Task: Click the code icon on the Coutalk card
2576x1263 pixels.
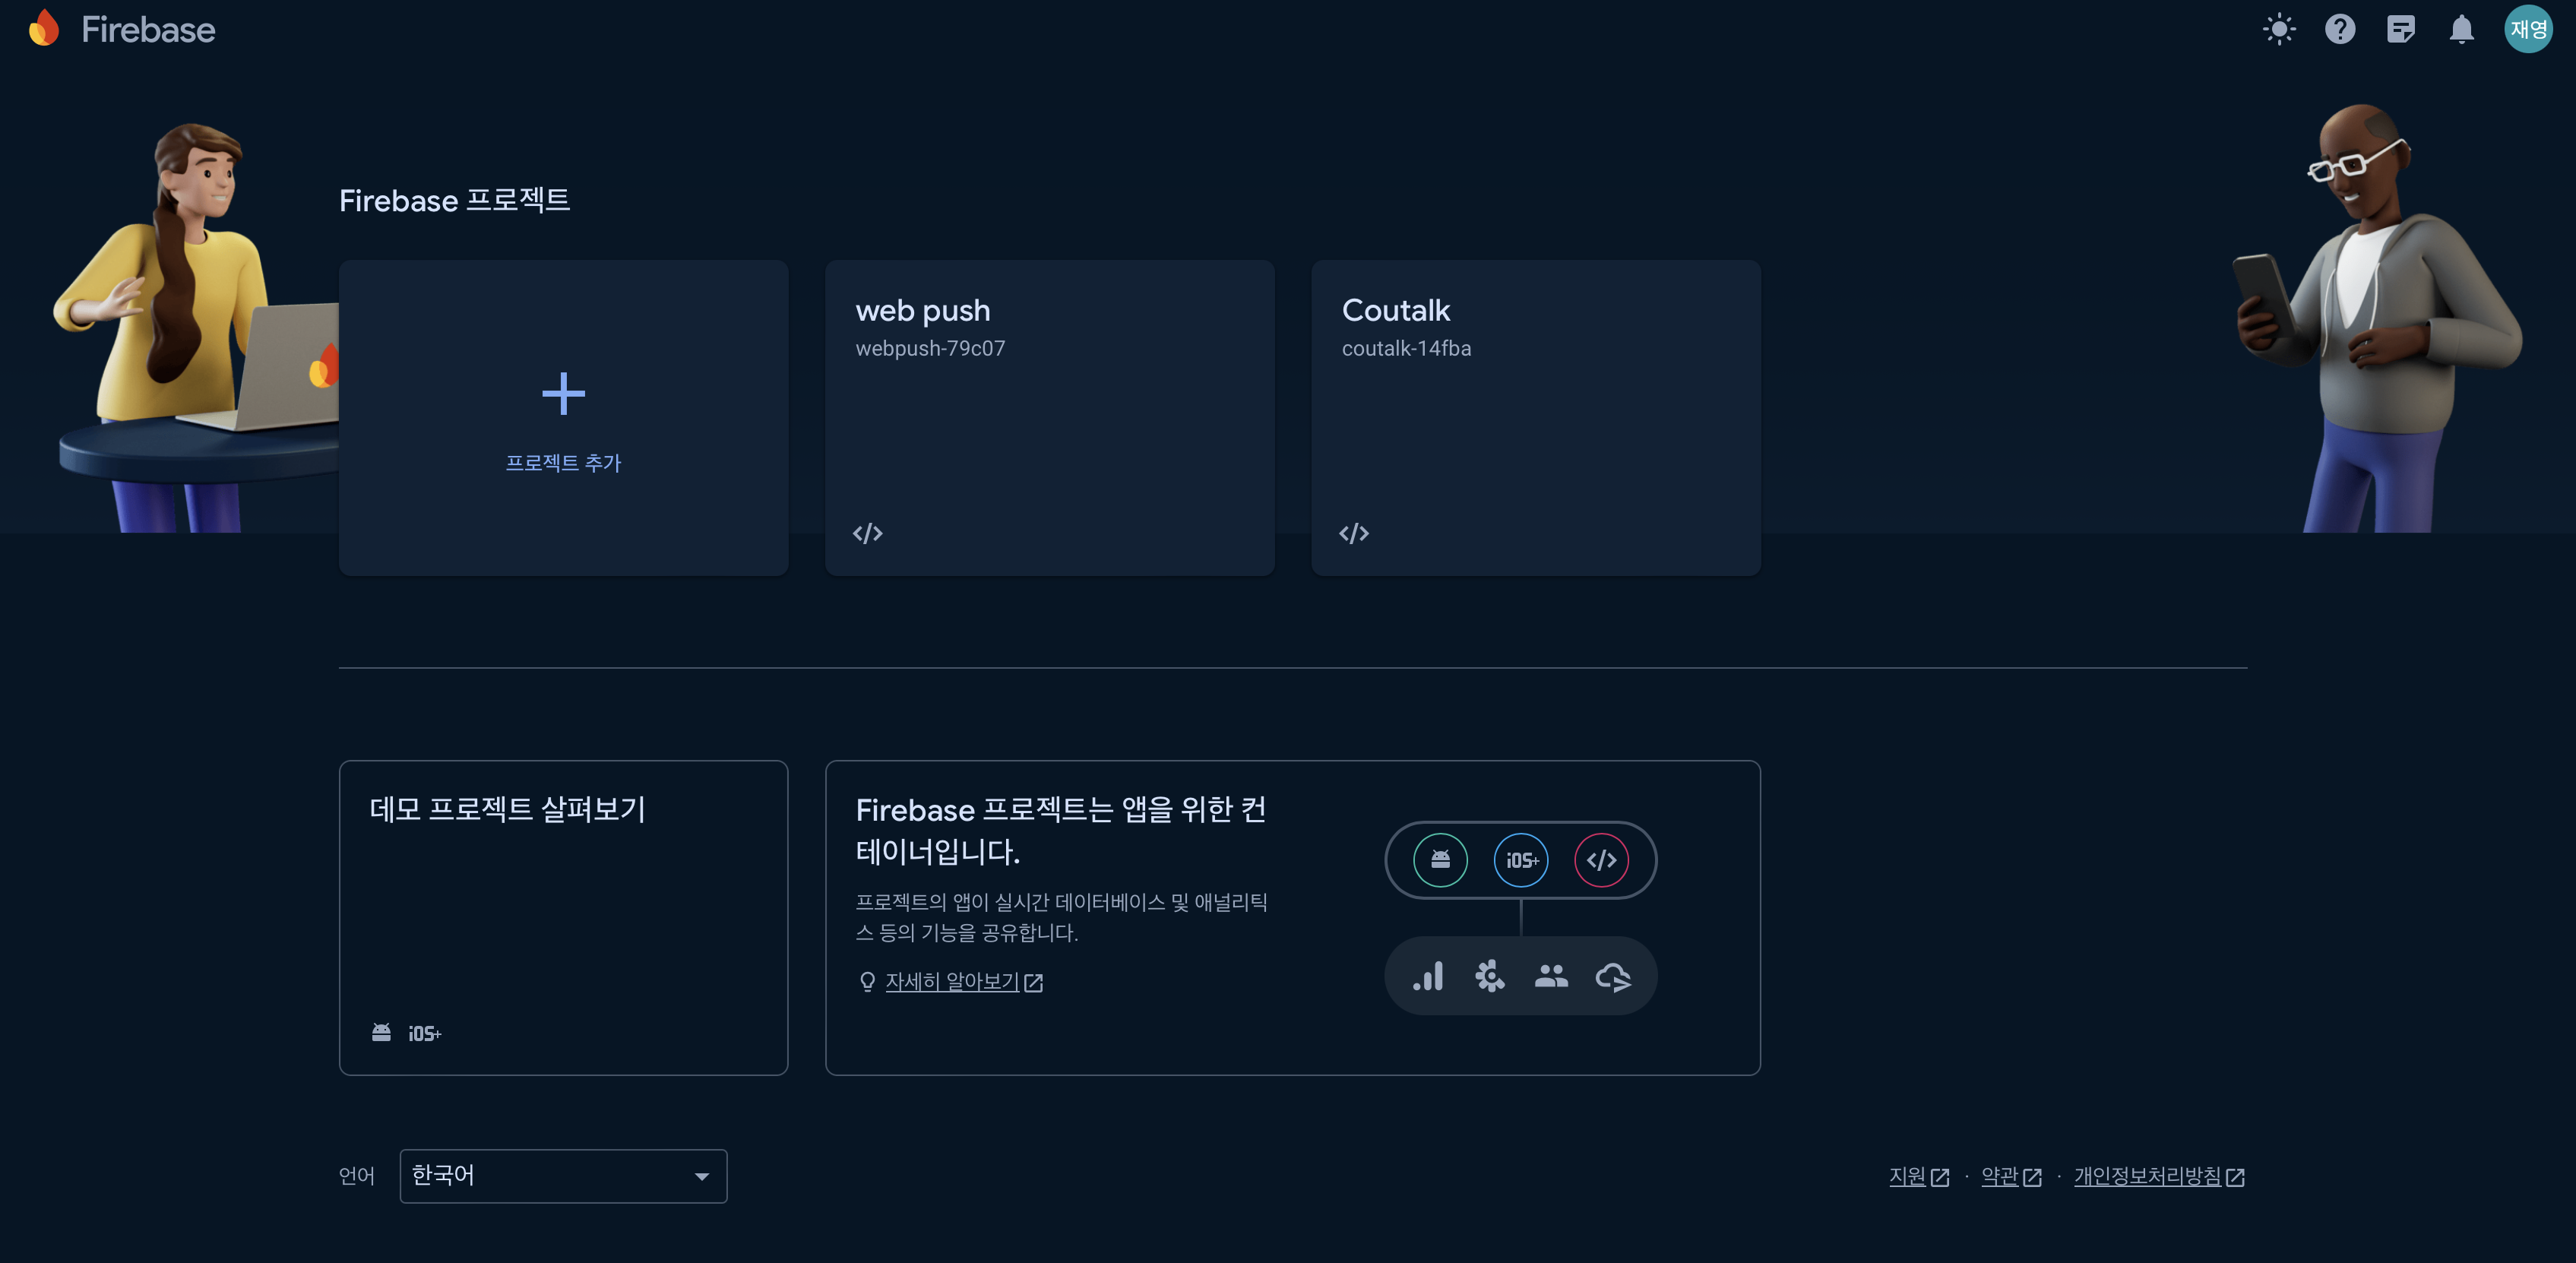Action: click(x=1355, y=532)
